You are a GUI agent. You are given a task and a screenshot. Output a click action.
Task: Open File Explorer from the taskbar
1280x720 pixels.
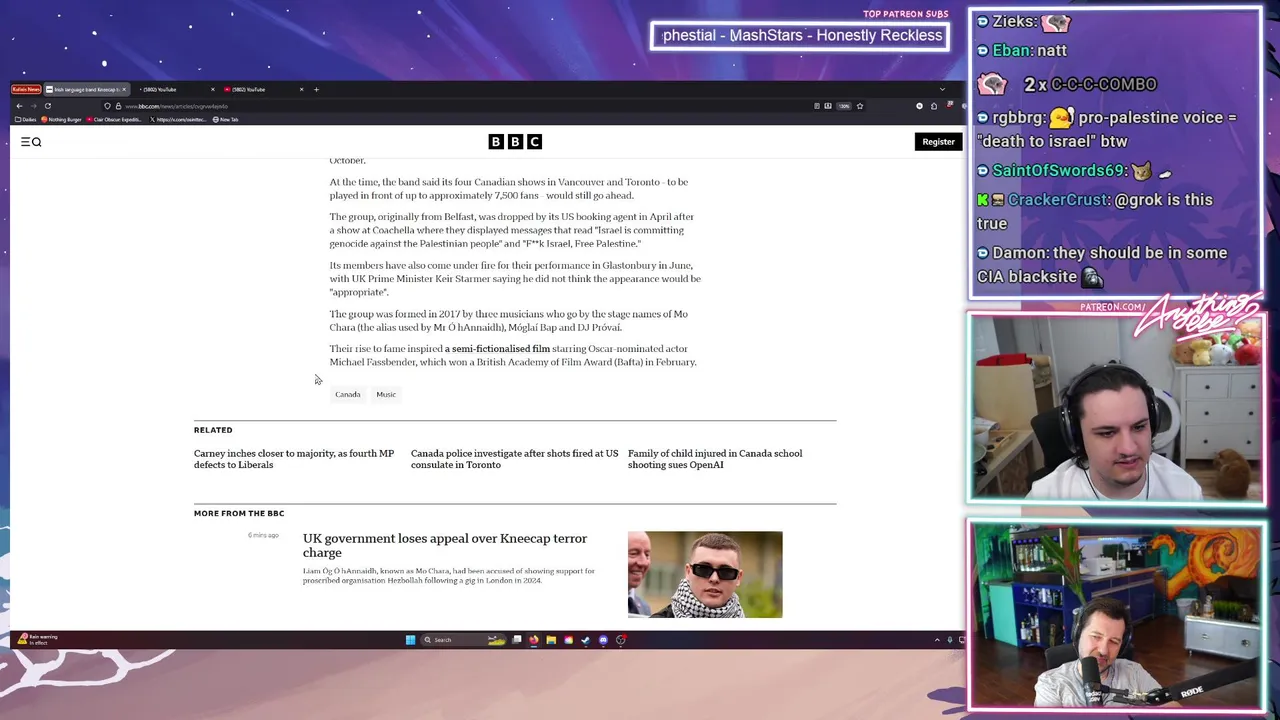click(551, 640)
